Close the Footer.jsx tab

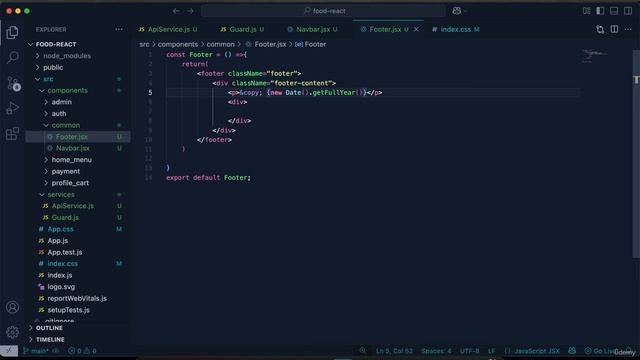coord(416,29)
